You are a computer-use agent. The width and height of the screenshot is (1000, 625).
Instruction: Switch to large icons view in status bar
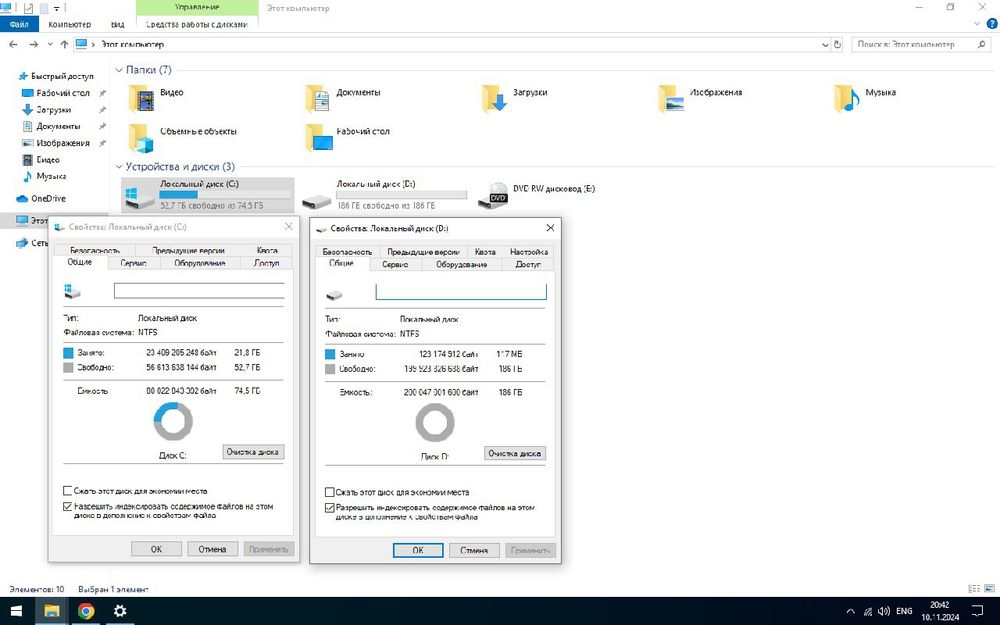click(988, 589)
